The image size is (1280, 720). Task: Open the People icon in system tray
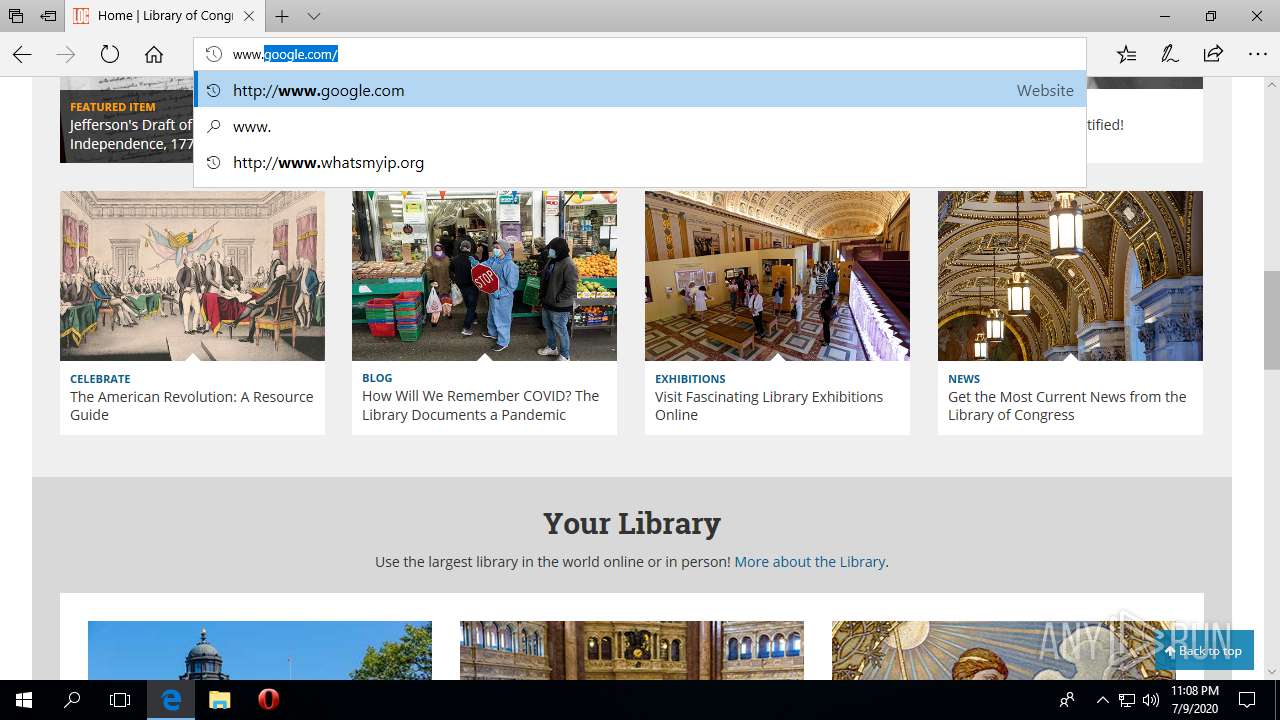[x=1067, y=700]
